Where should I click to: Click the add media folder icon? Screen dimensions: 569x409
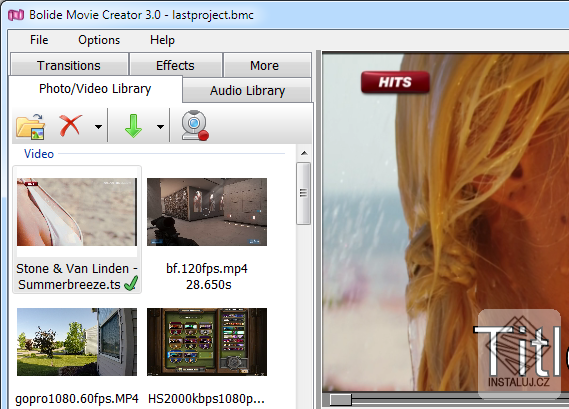coord(30,126)
